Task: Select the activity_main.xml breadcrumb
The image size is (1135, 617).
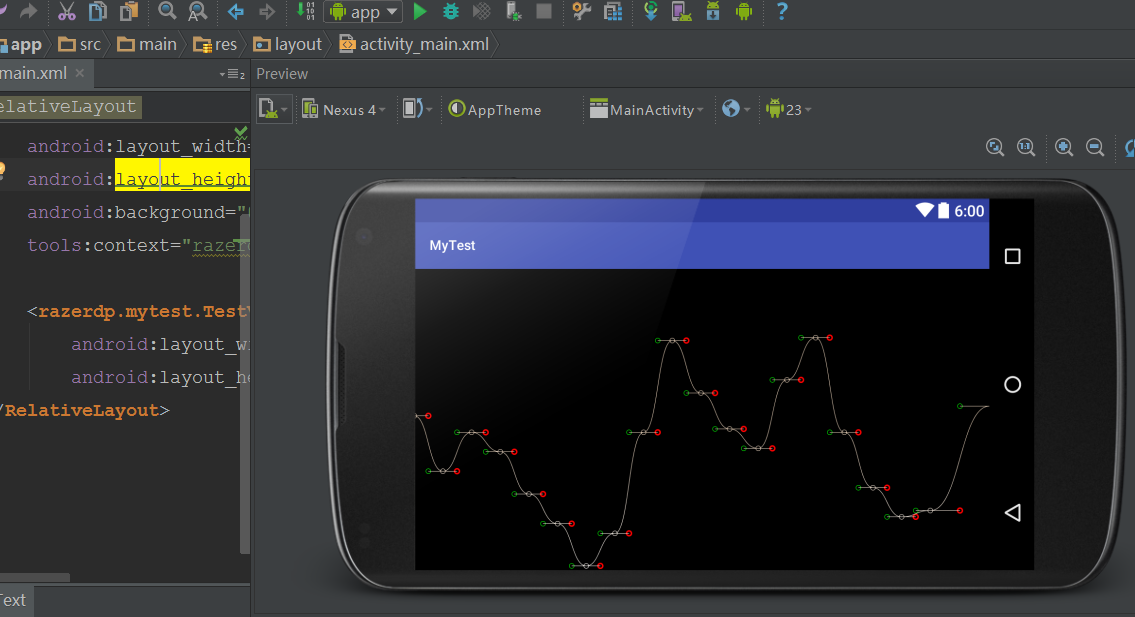Action: pyautogui.click(x=415, y=44)
